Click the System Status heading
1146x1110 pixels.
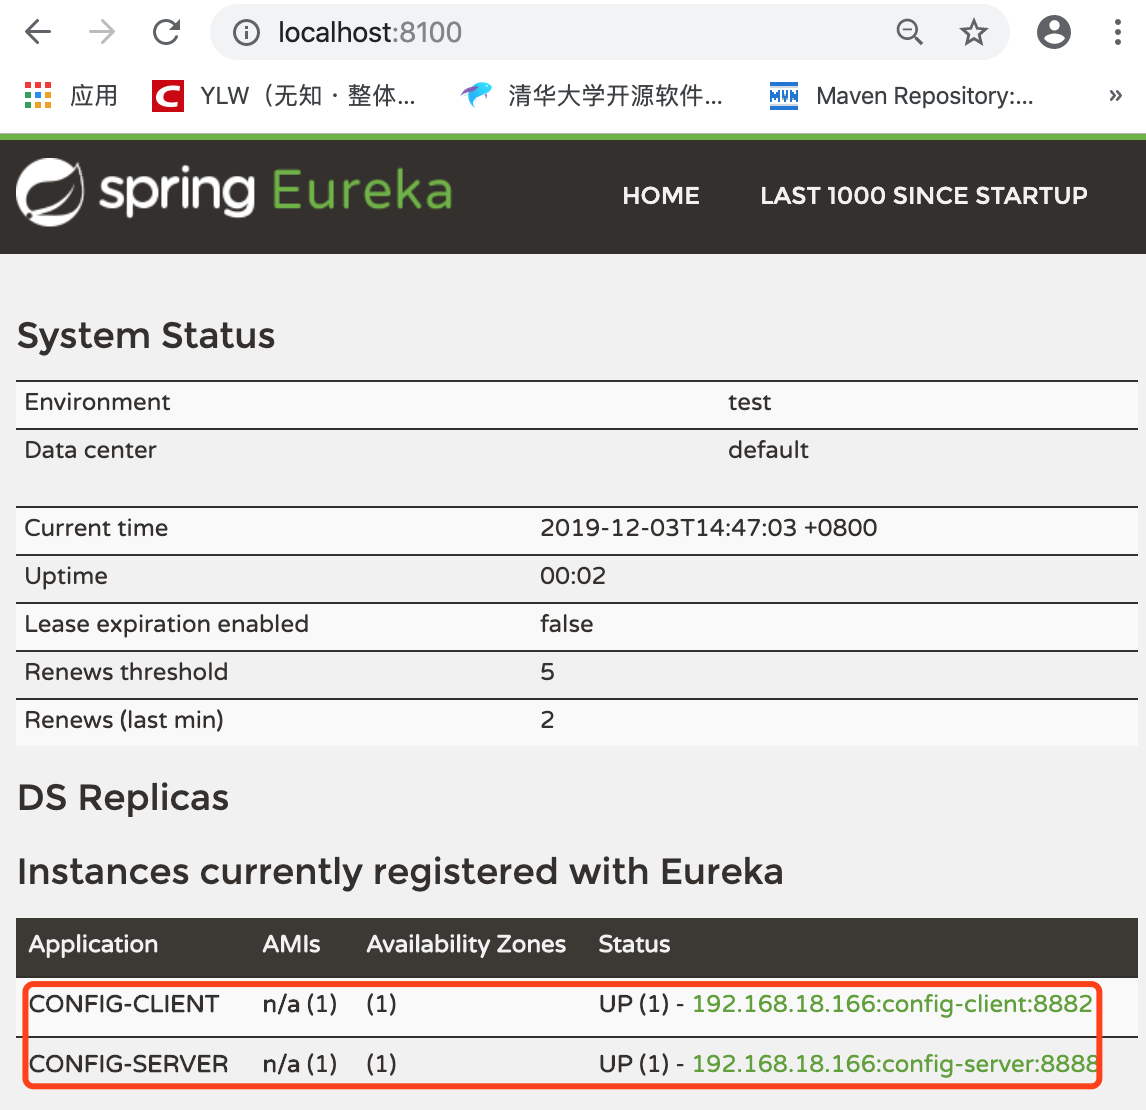[x=146, y=336]
